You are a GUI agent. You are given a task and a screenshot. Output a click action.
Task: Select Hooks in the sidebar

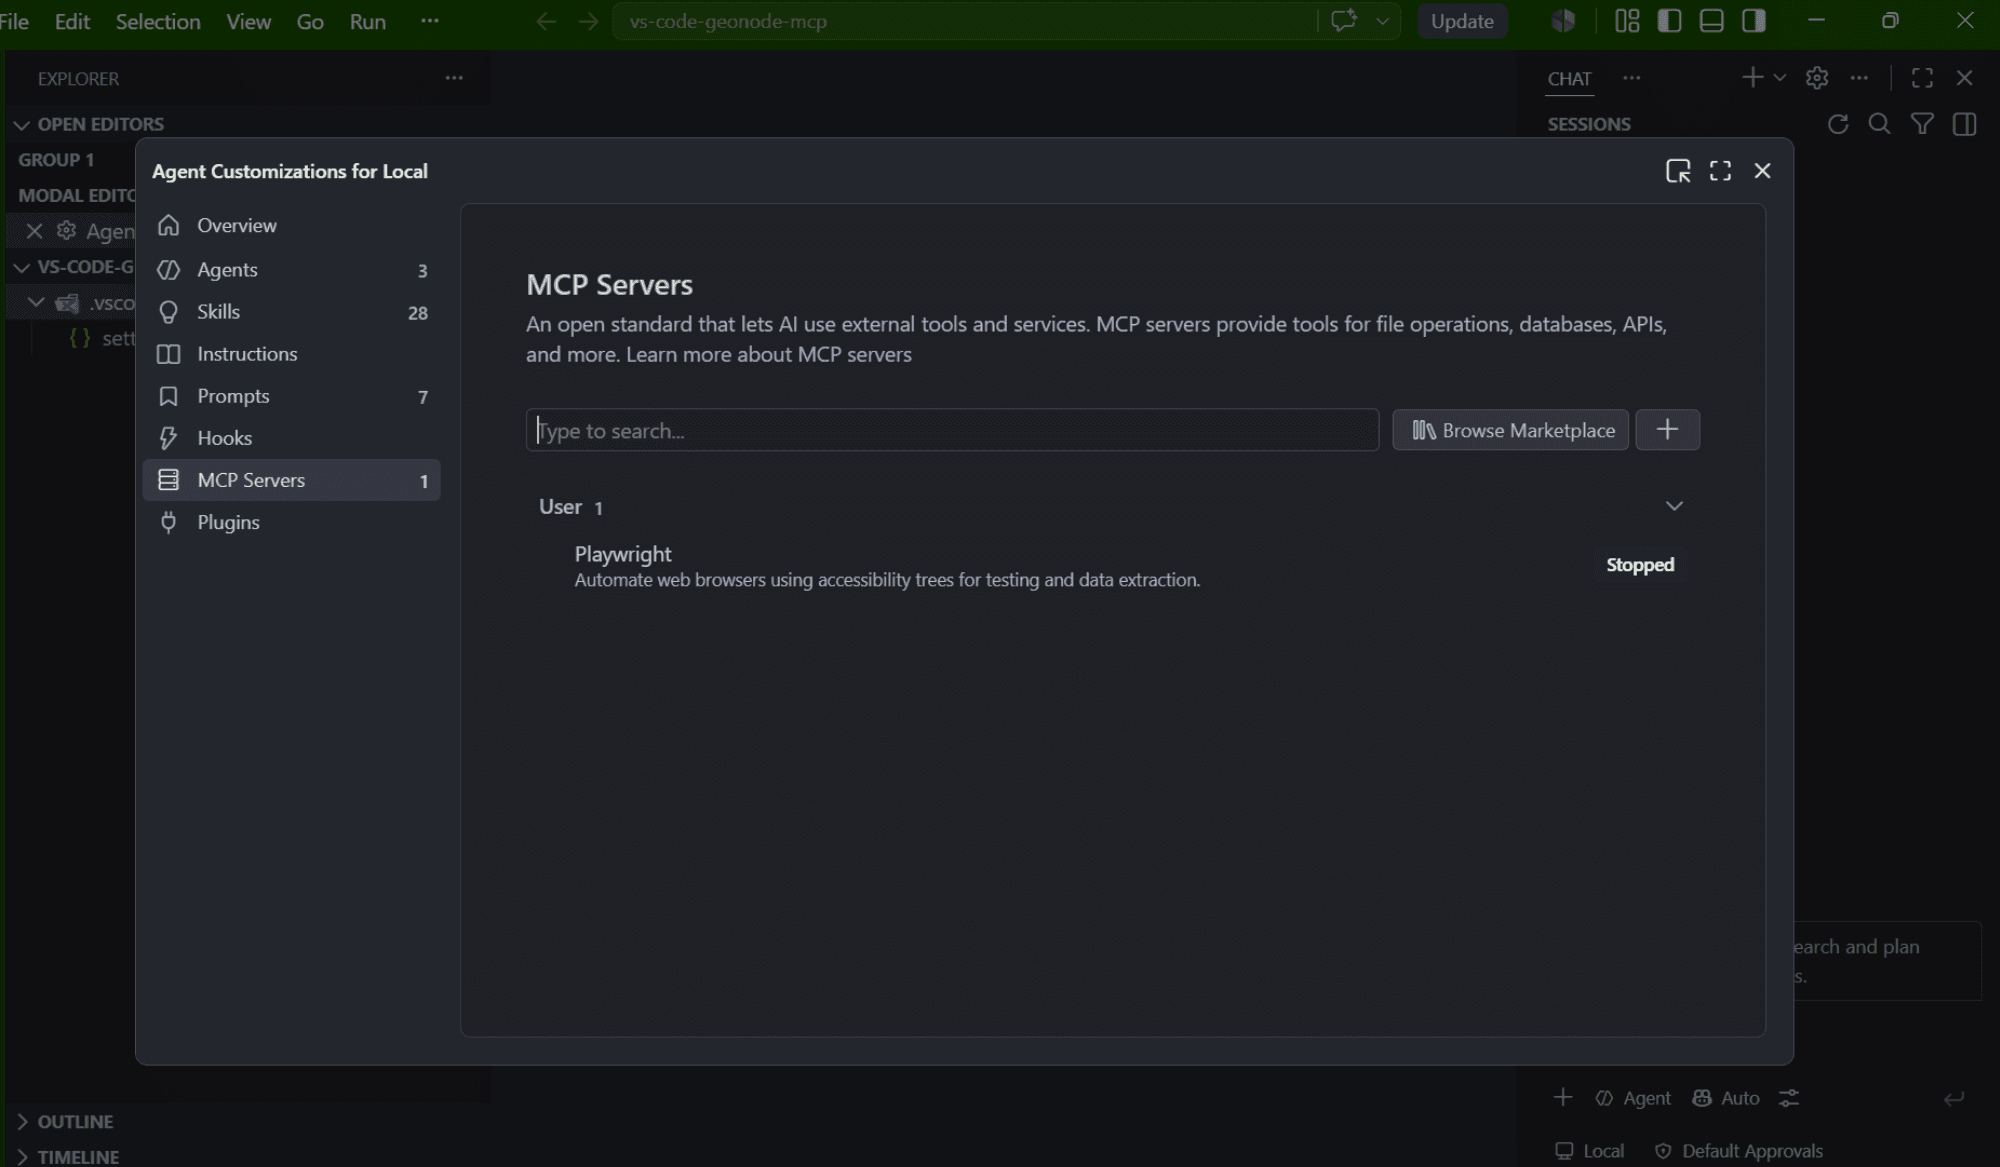click(291, 437)
